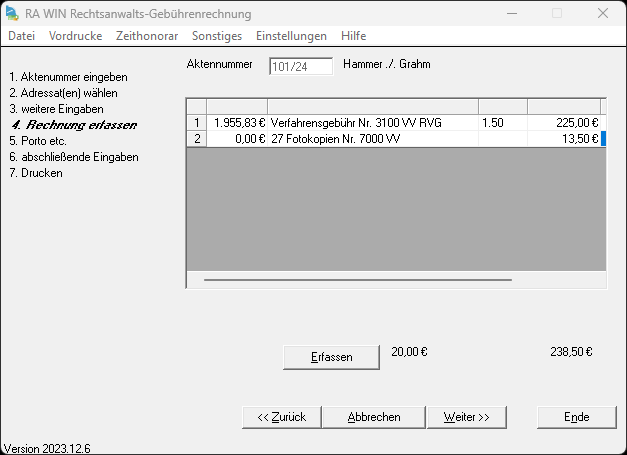Open the Einstellungen menu
Viewport: 627px width, 455px height.
(292, 36)
